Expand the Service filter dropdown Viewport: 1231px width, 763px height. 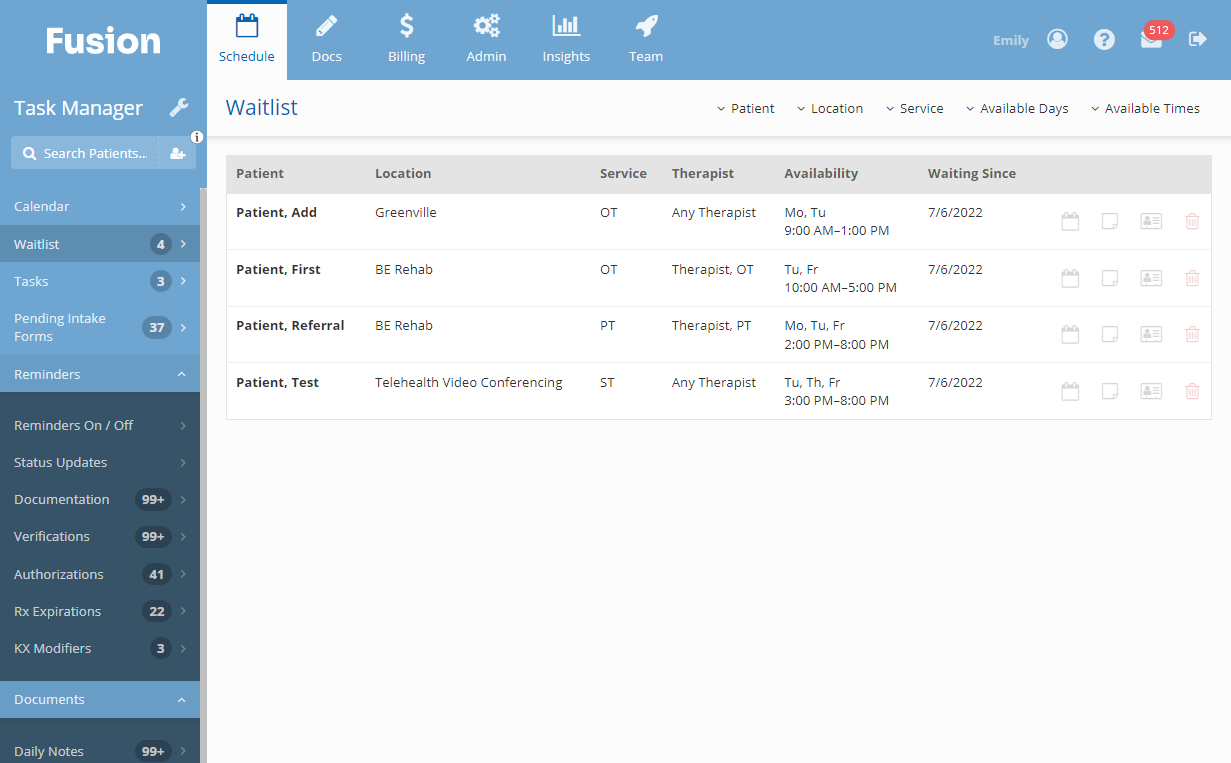(914, 108)
